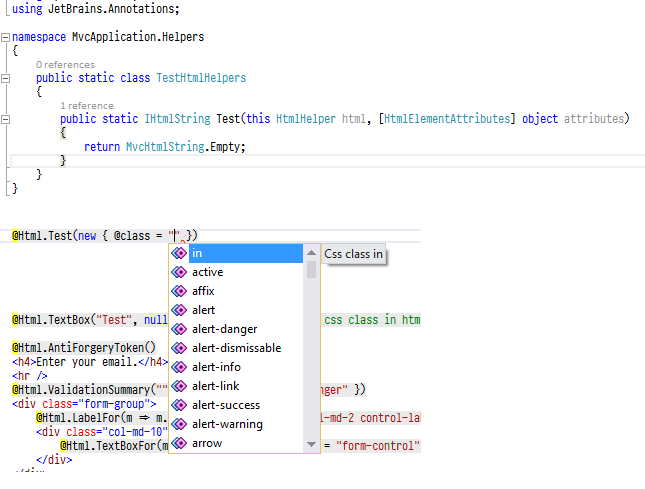This screenshot has width=645, height=489.
Task: Open '0 references' CodeLens above class
Action: [65, 64]
